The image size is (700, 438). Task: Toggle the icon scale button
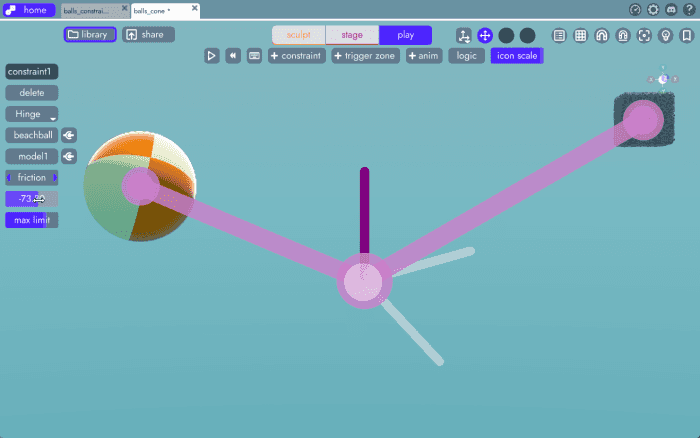516,56
